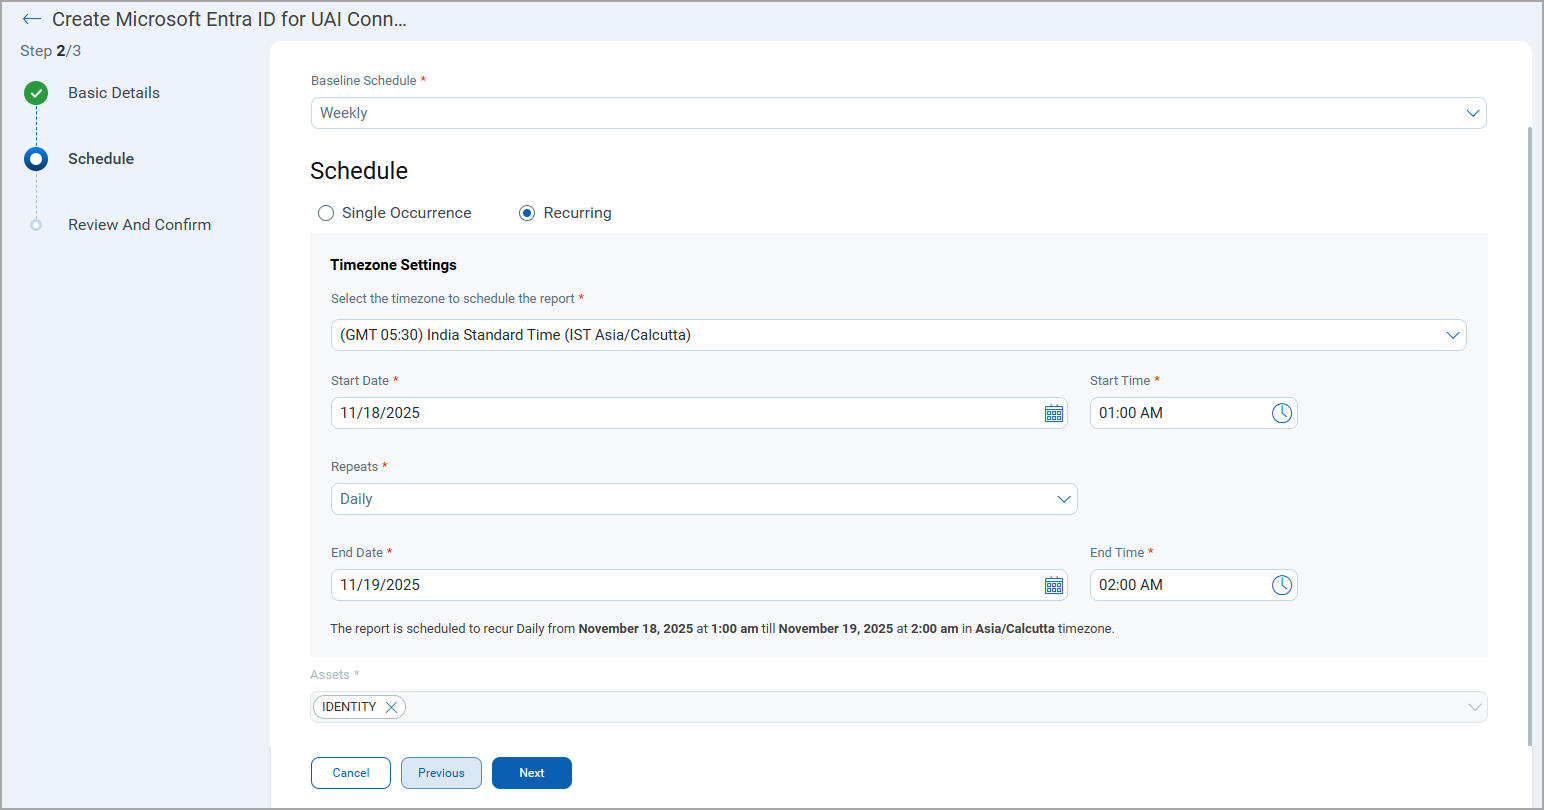Go to the Basic Details step

pyautogui.click(x=113, y=93)
